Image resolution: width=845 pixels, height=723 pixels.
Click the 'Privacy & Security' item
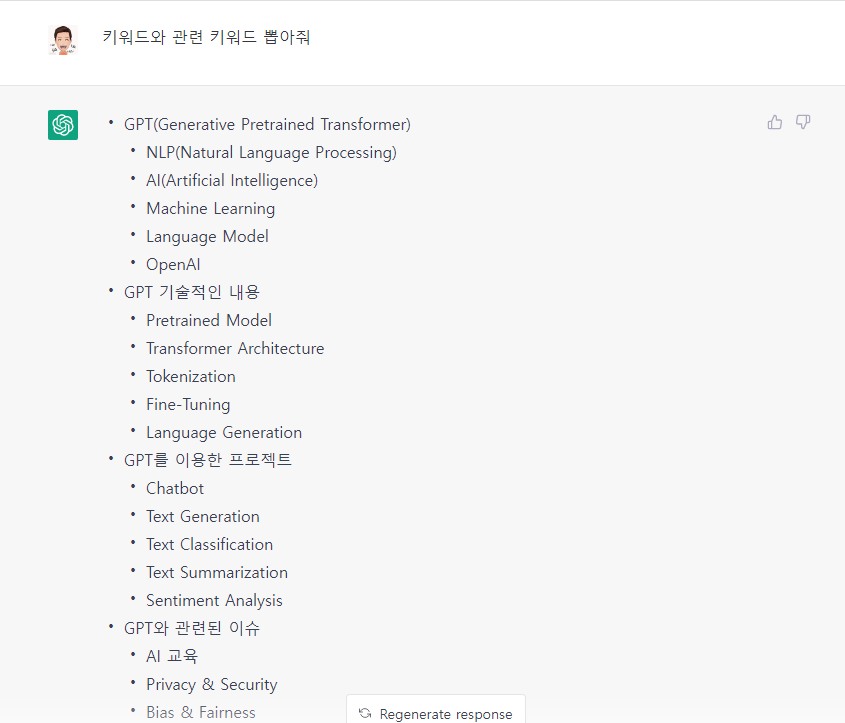click(x=212, y=685)
